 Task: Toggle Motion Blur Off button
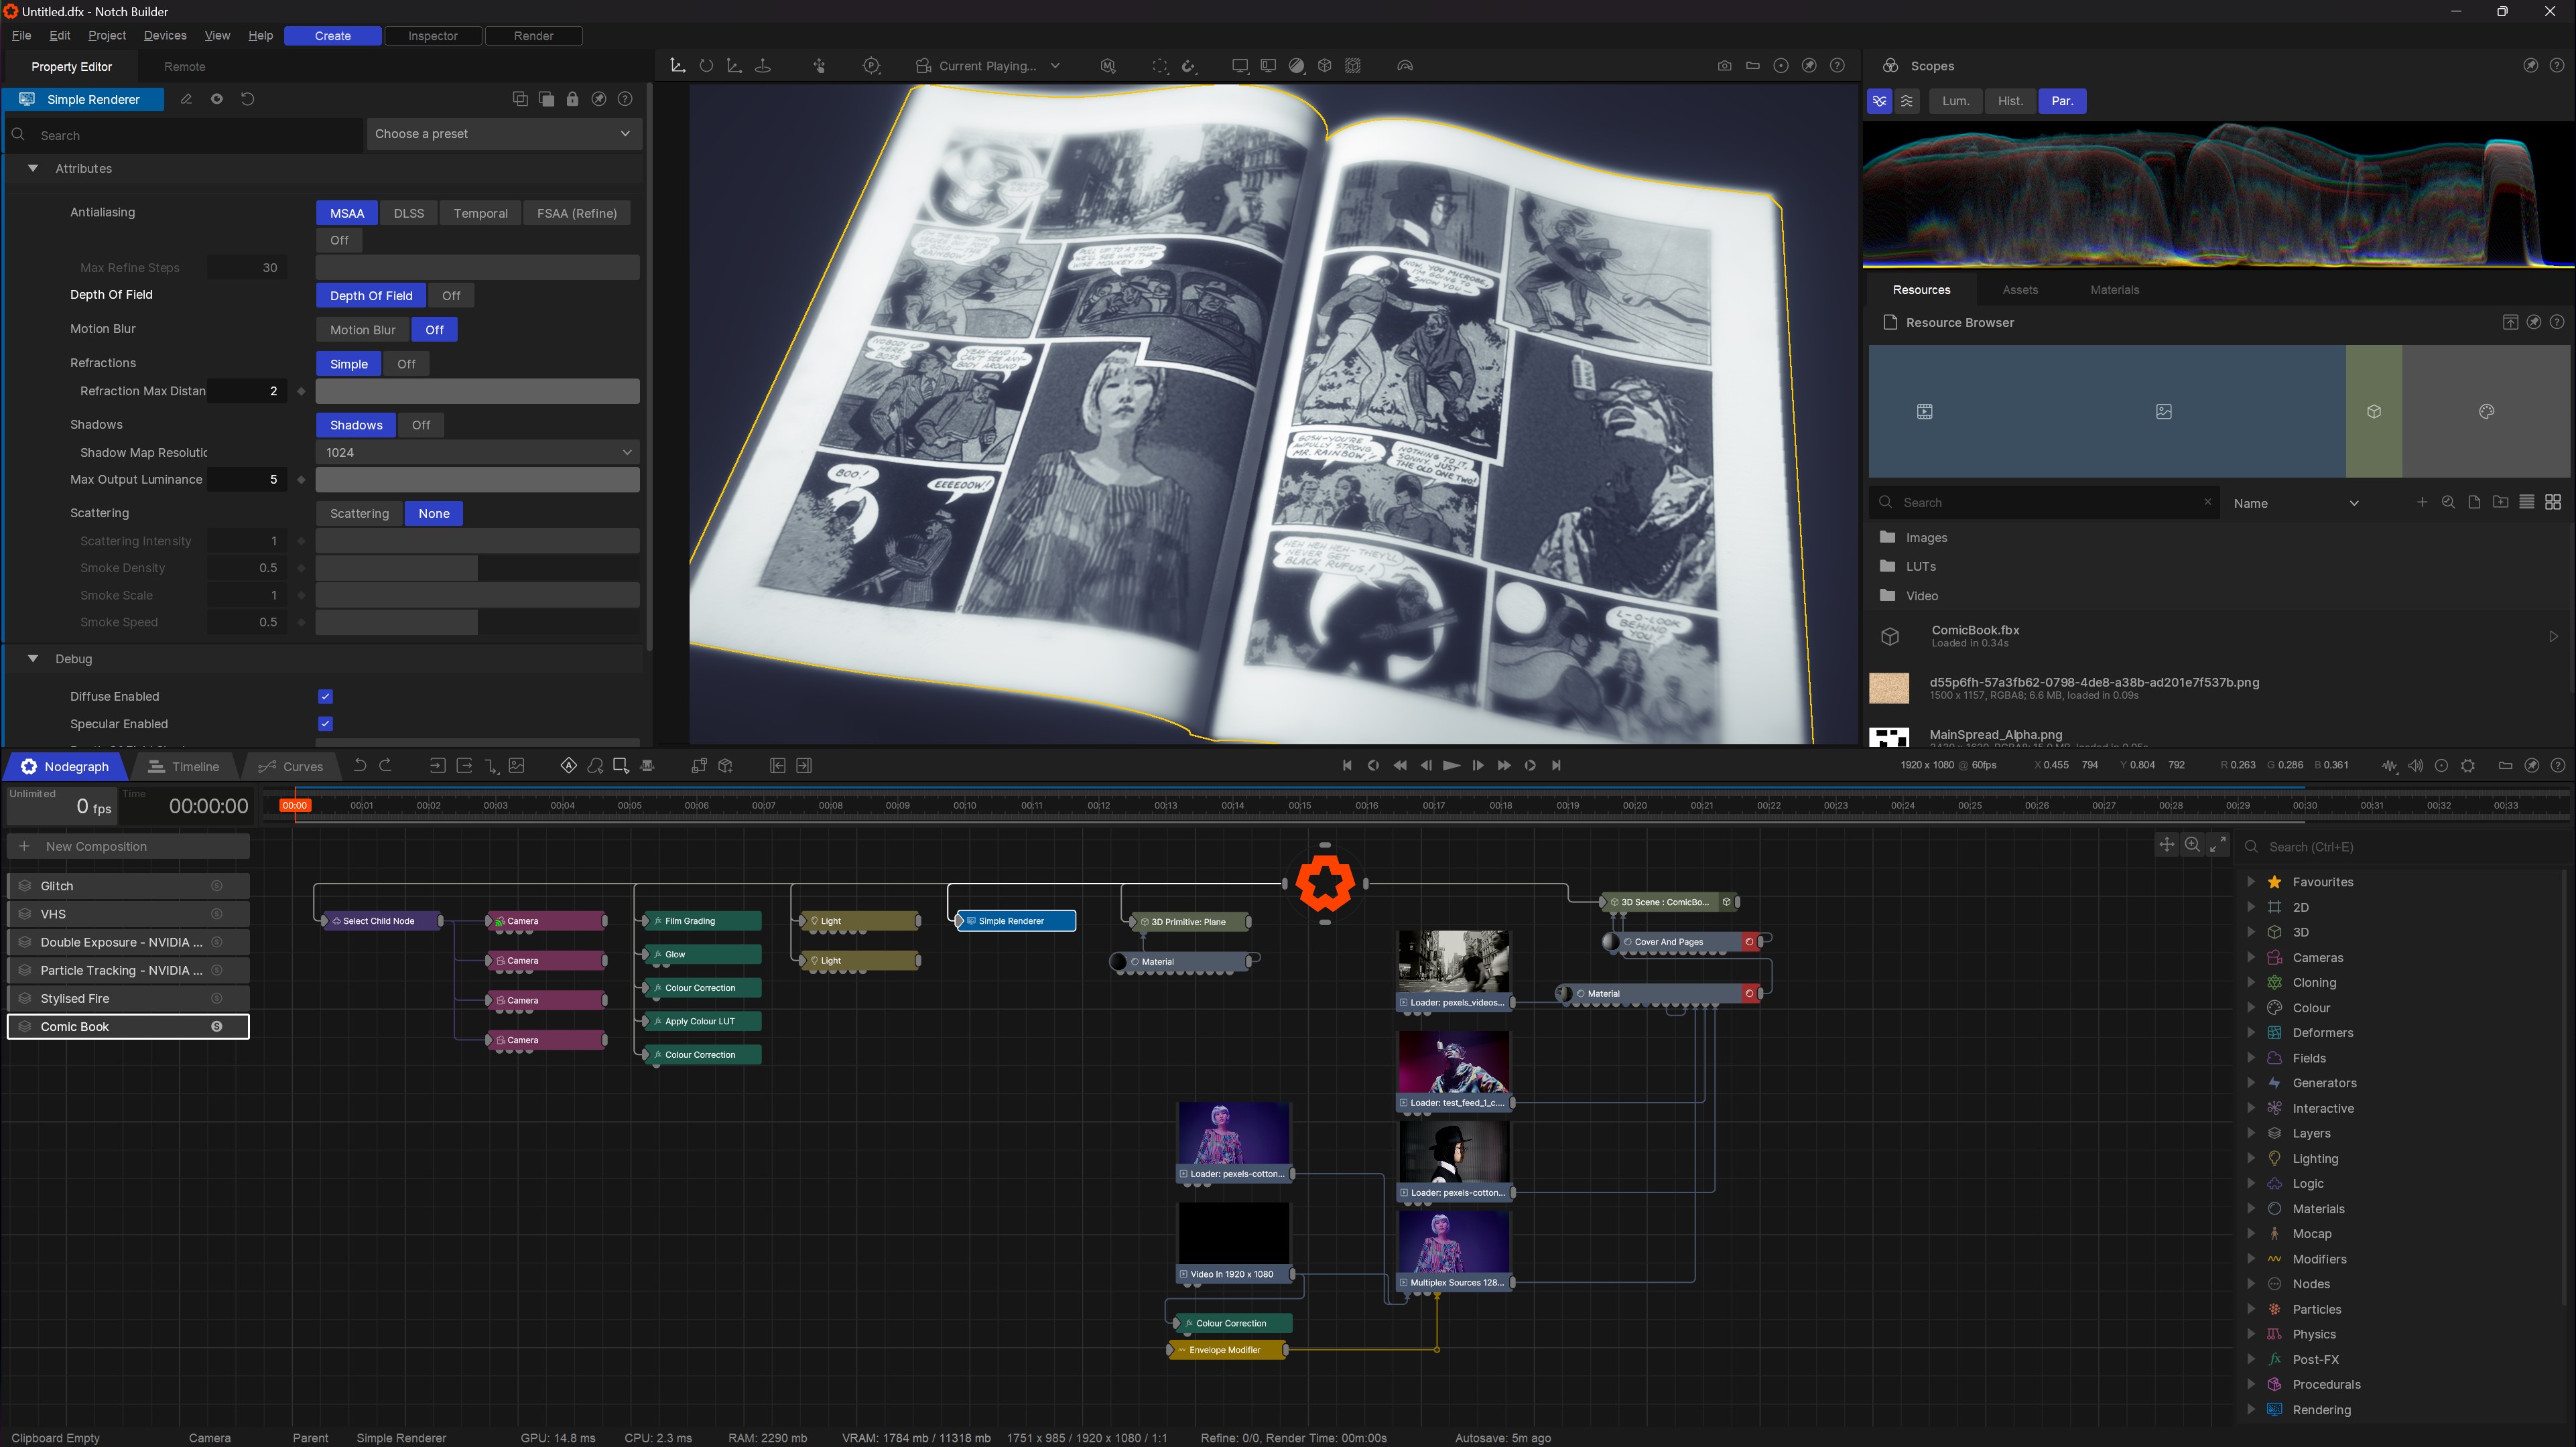434,329
